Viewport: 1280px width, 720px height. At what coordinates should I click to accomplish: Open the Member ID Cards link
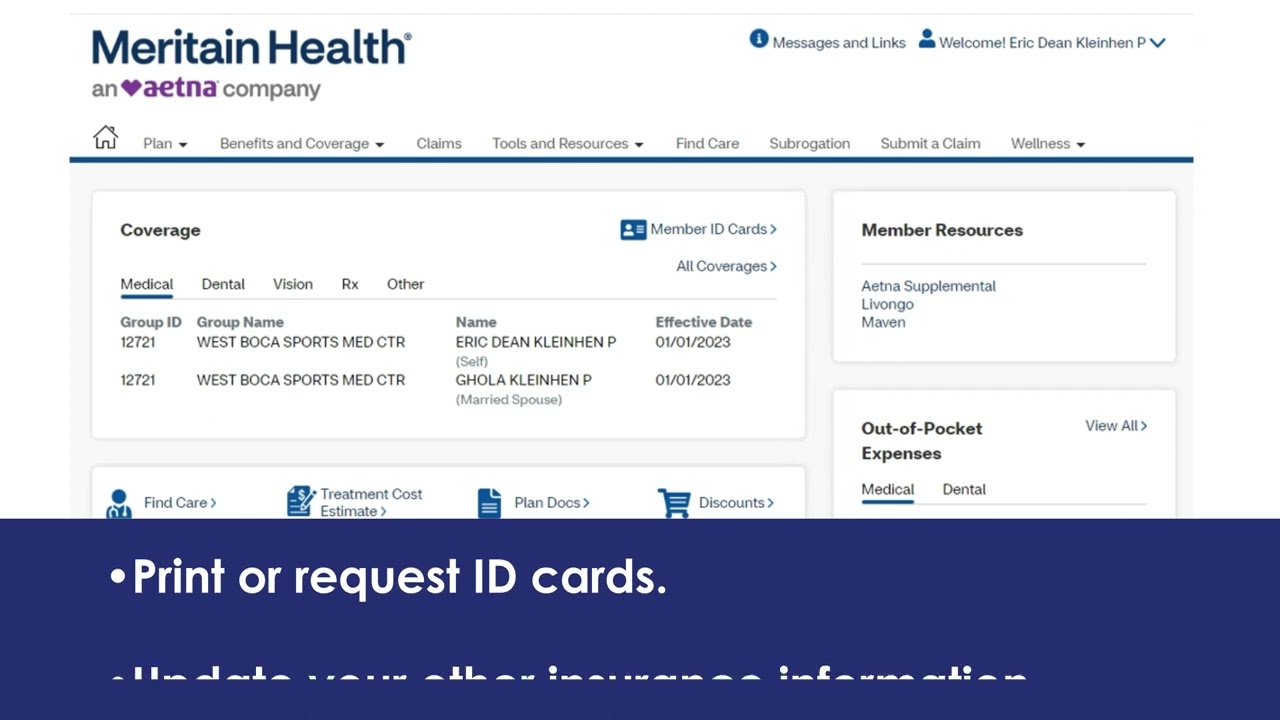(713, 230)
